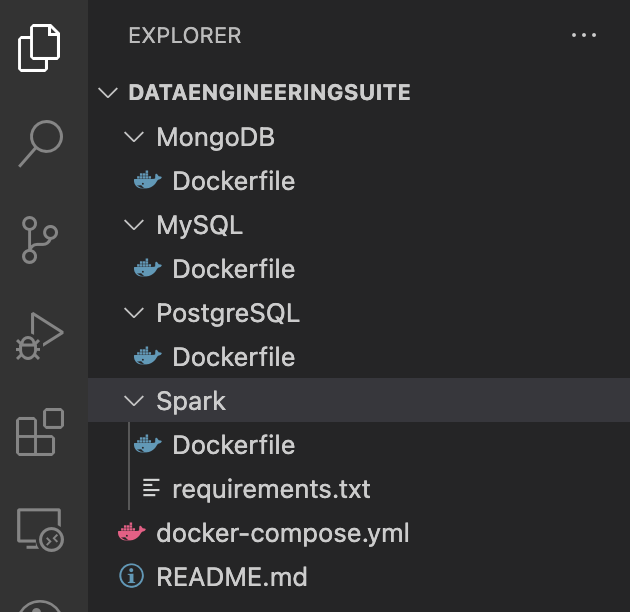Collapse the PostgreSQL folder
Image resolution: width=630 pixels, height=612 pixels.
[x=133, y=313]
